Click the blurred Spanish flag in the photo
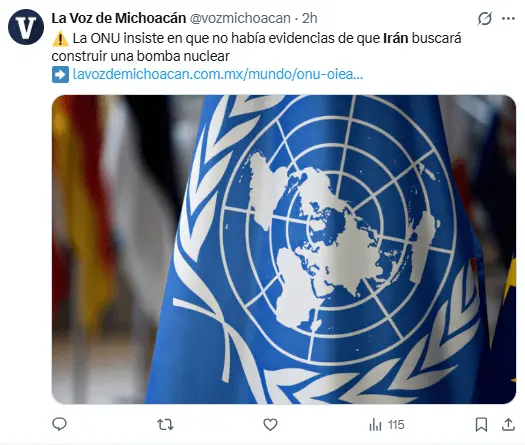 click(x=84, y=208)
